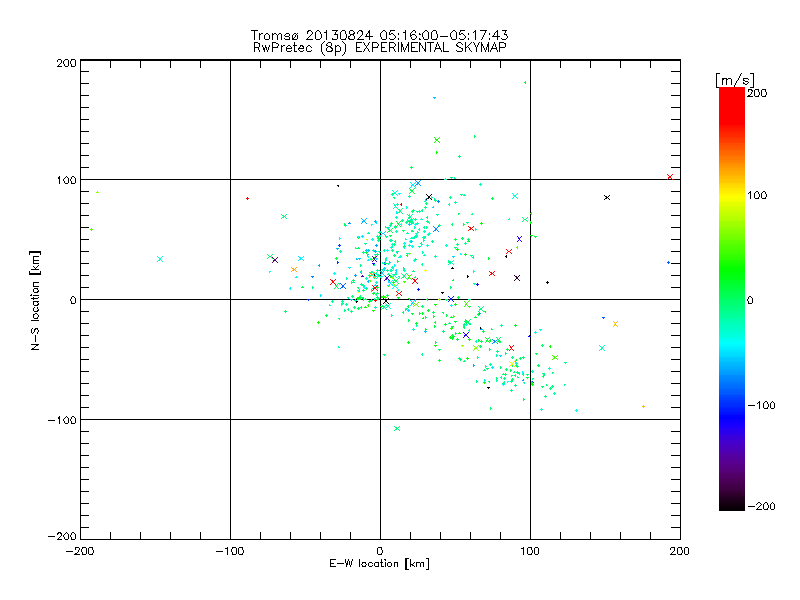Click the subtitle 'RwPretec (8p) EXPERIMENTAL SKYMAP'
Screen dimensions: 800x600
point(380,48)
